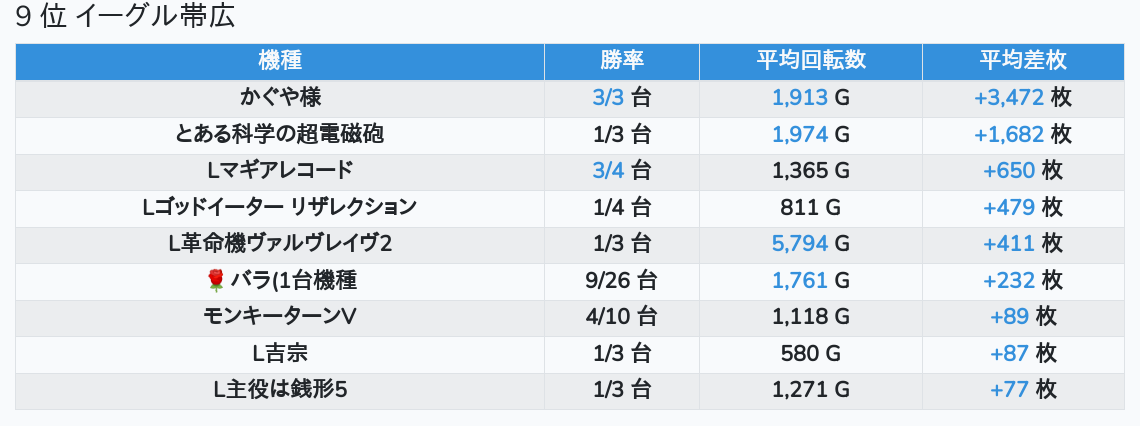
Task: Click L主役は銭形5 in table
Action: (x=280, y=390)
